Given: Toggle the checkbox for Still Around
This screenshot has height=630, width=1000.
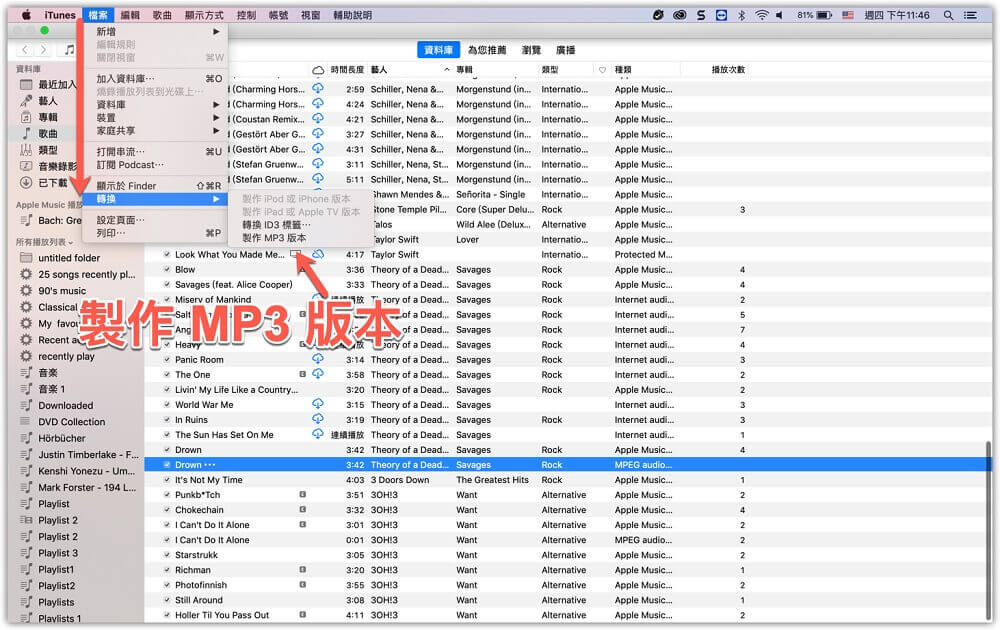Looking at the screenshot, I should (167, 600).
